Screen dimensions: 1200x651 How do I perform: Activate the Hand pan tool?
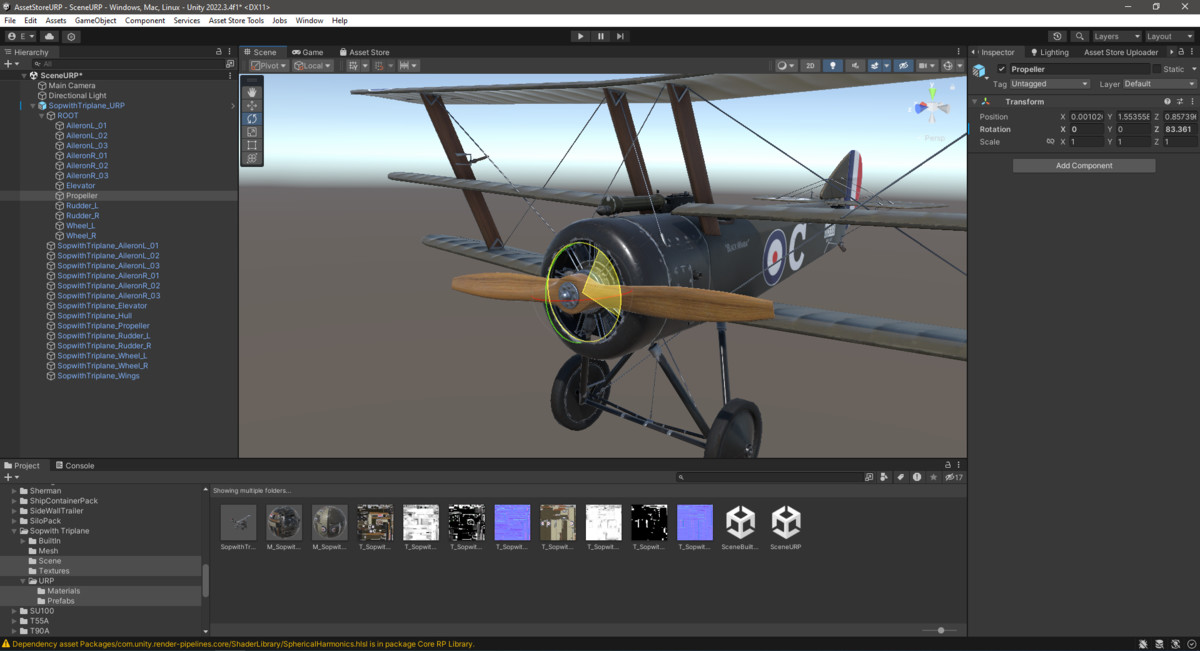coord(251,91)
